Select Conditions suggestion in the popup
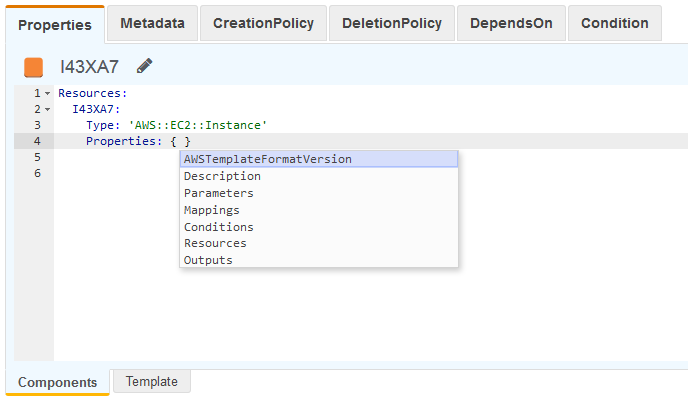The width and height of the screenshot is (688, 407). click(x=219, y=227)
